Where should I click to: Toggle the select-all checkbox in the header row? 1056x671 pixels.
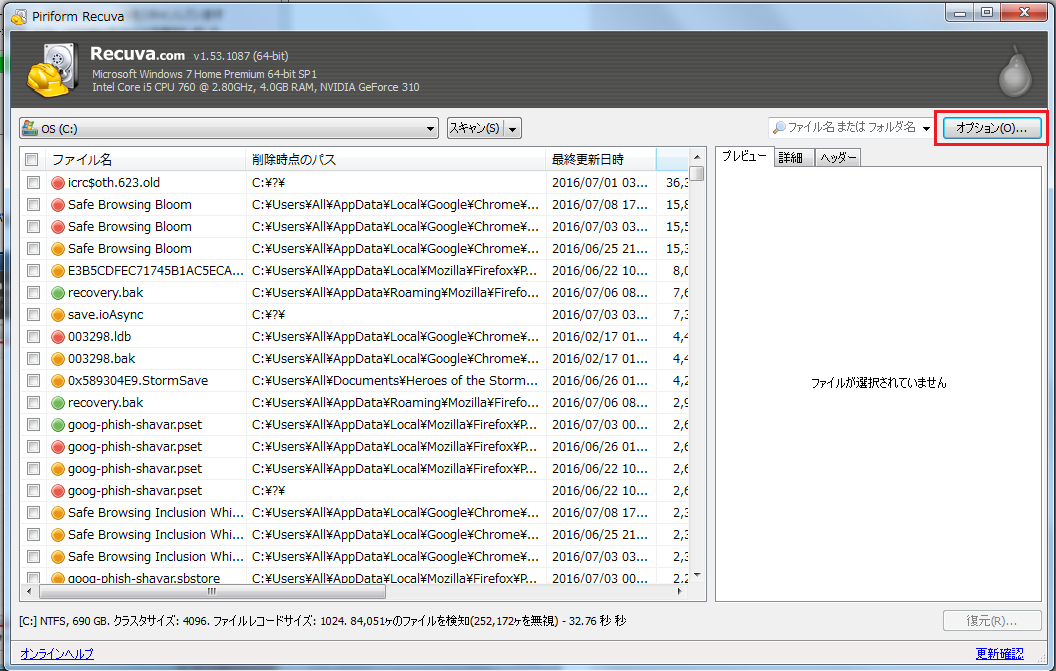click(32, 160)
